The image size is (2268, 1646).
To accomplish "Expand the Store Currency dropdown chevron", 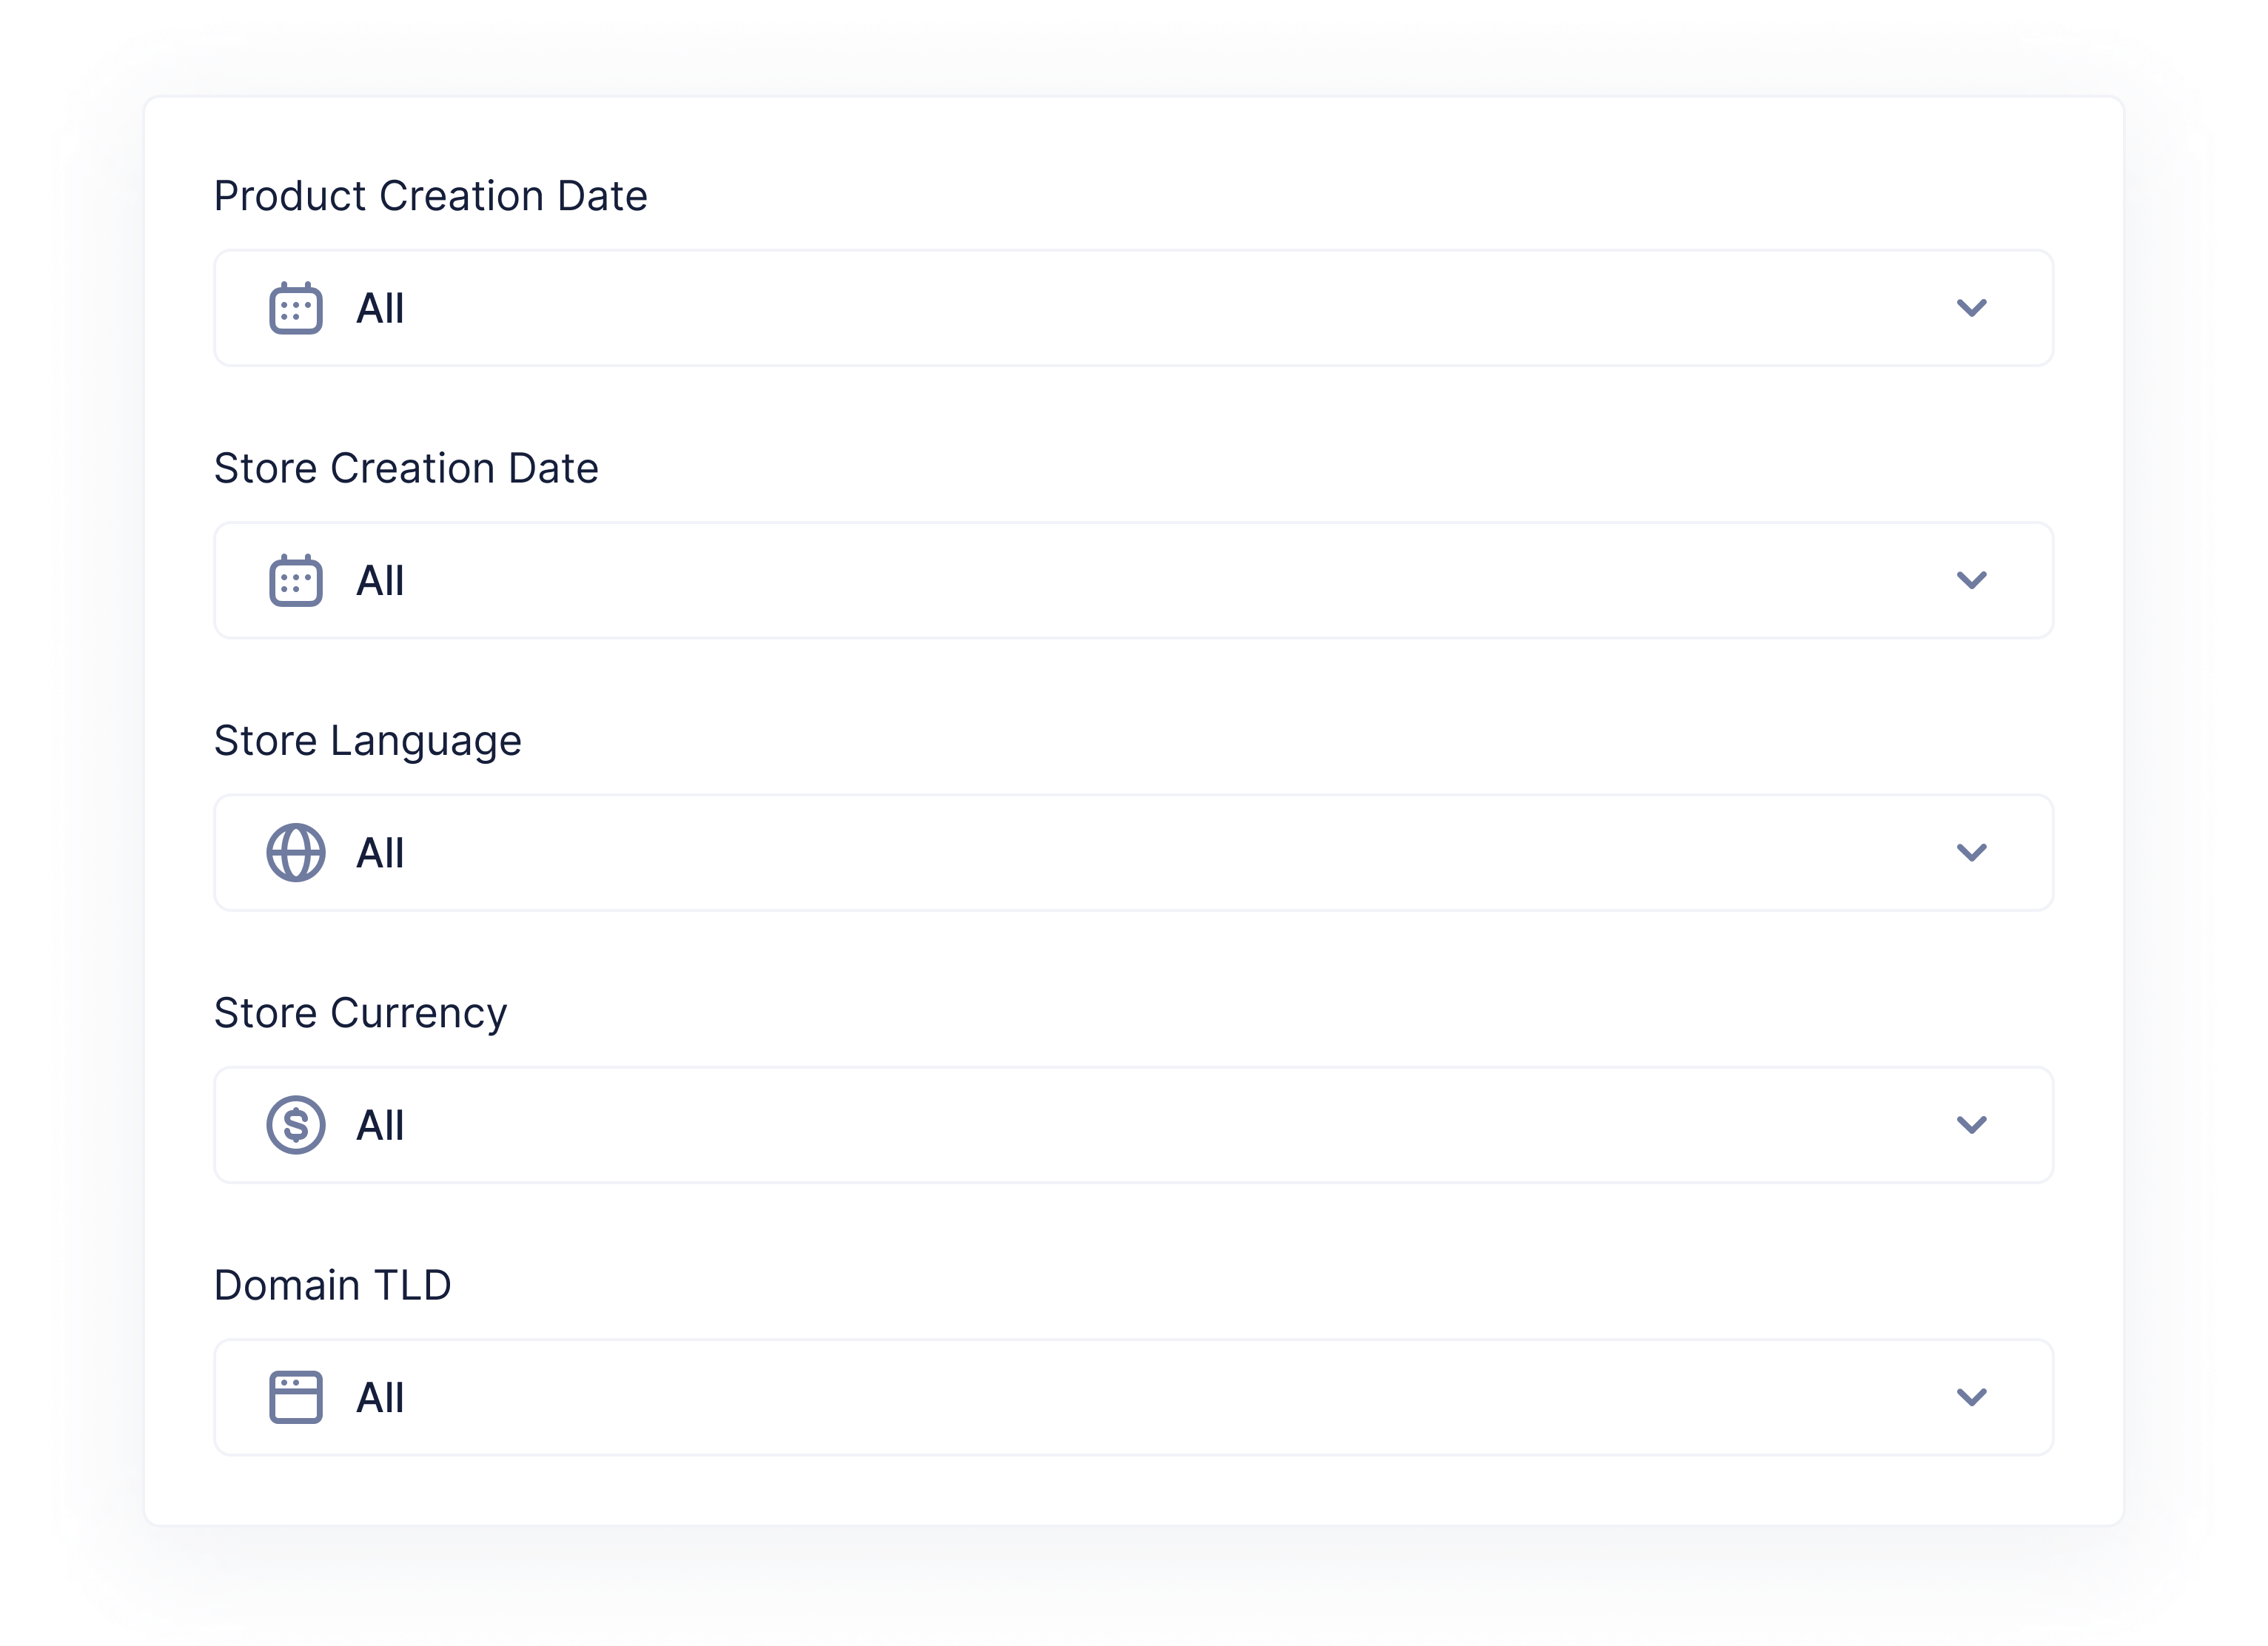I will (1971, 1125).
